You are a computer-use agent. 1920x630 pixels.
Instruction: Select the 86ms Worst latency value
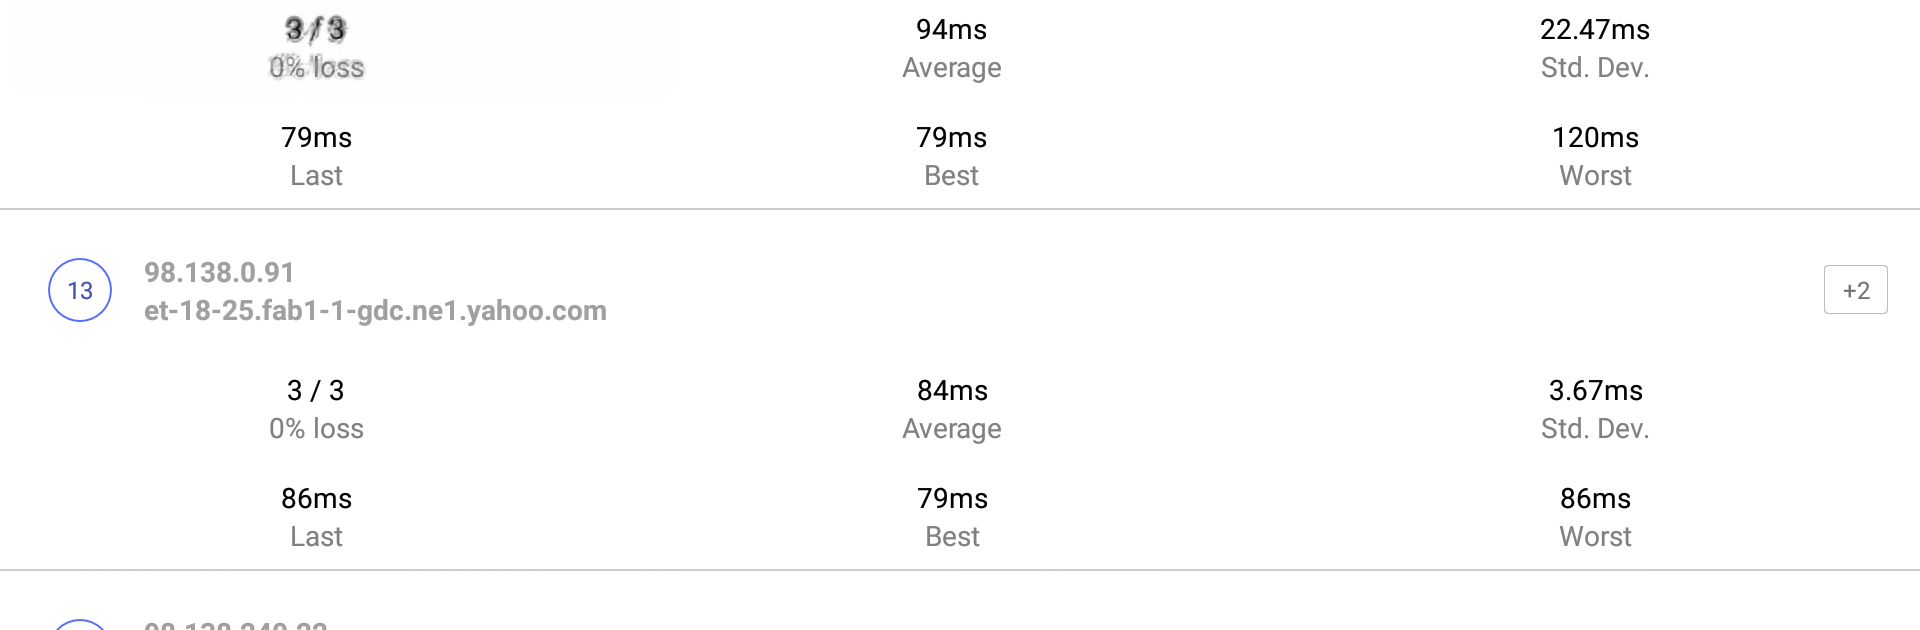tap(1595, 498)
